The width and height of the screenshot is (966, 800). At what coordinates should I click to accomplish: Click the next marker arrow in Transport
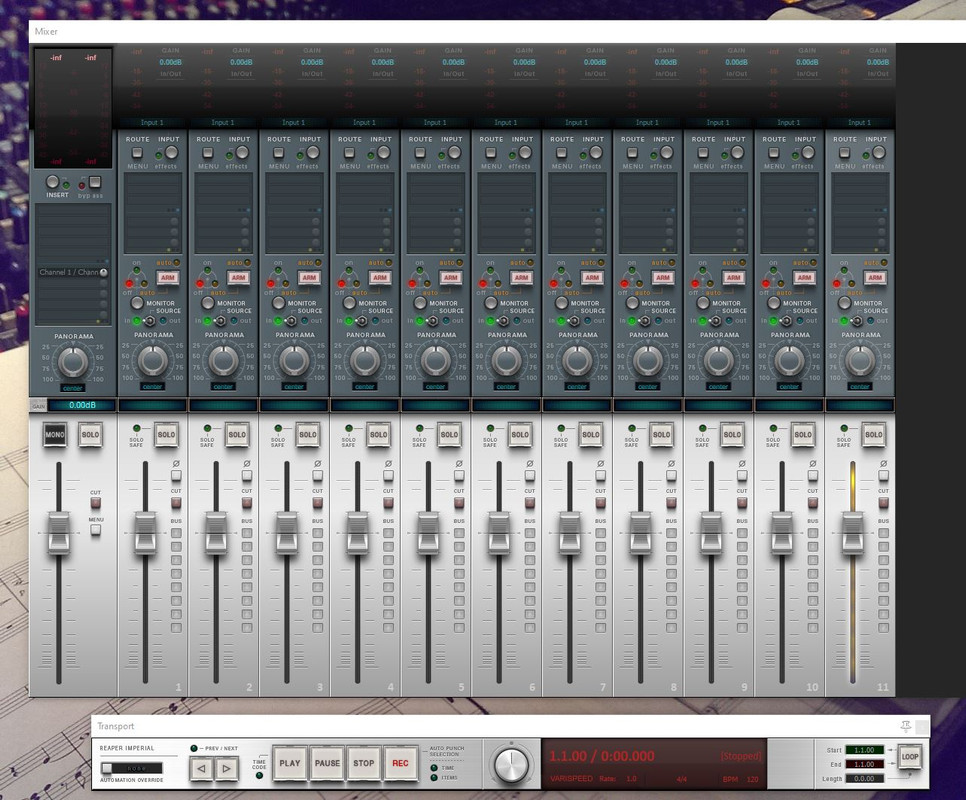226,768
